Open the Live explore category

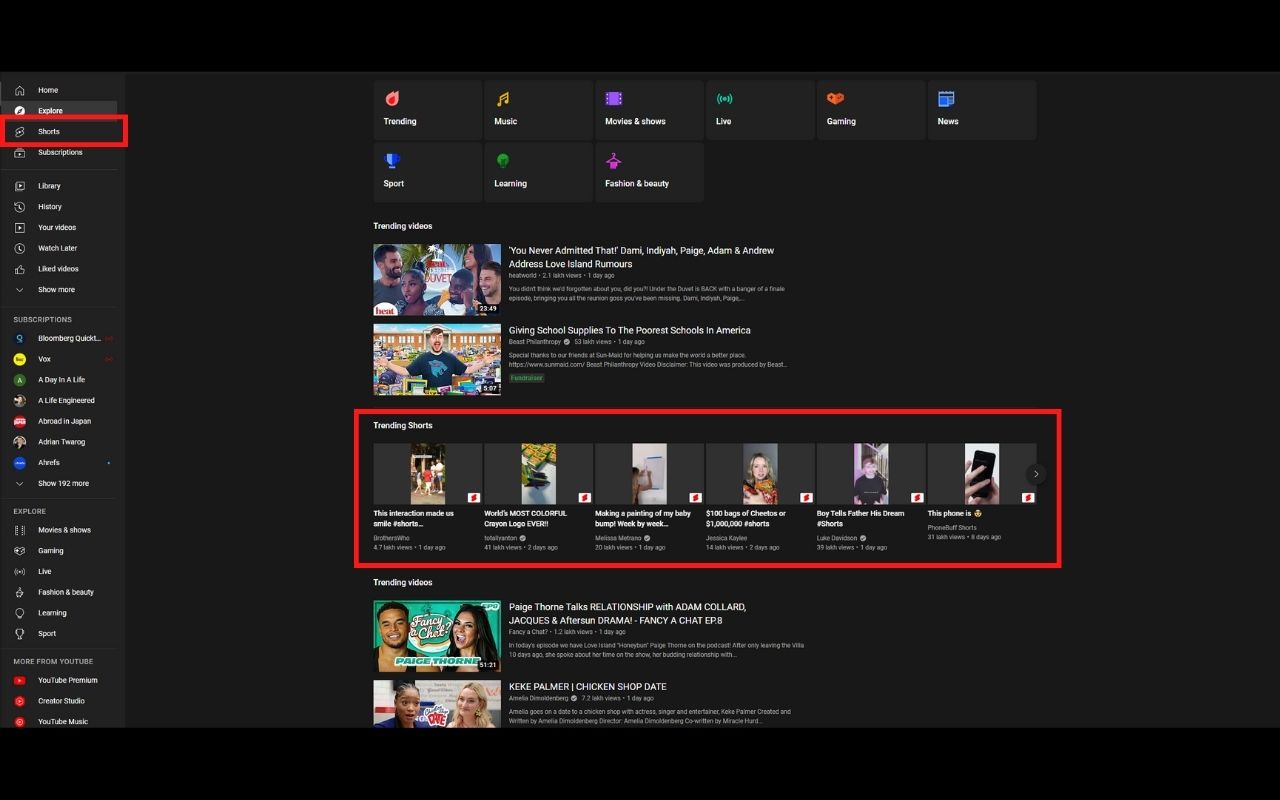pos(724,99)
